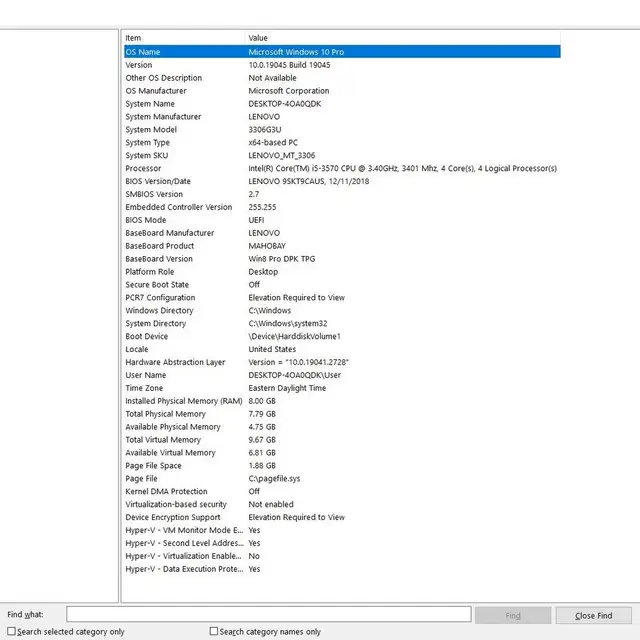This screenshot has height=640, width=640.
Task: Click the Intel Core i5-3570 processor value
Action: pos(402,168)
